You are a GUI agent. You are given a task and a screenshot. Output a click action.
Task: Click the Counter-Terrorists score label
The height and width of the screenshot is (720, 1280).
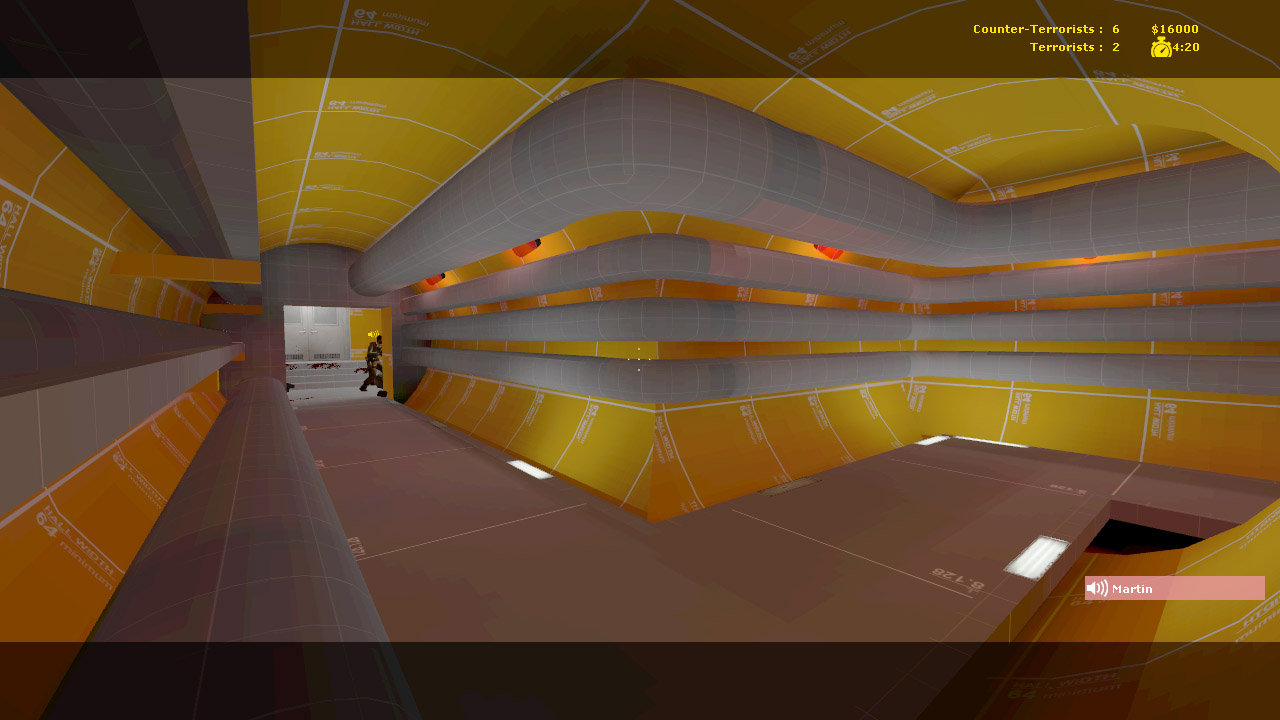click(1037, 30)
